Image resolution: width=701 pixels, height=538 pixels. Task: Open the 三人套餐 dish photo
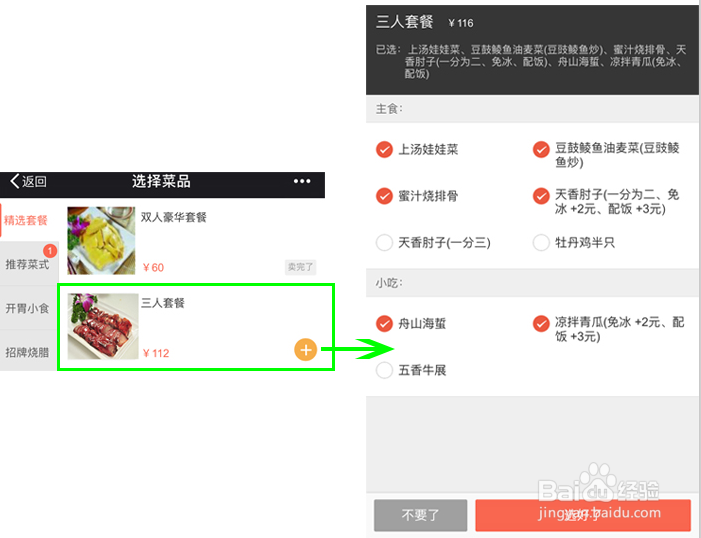[103, 326]
